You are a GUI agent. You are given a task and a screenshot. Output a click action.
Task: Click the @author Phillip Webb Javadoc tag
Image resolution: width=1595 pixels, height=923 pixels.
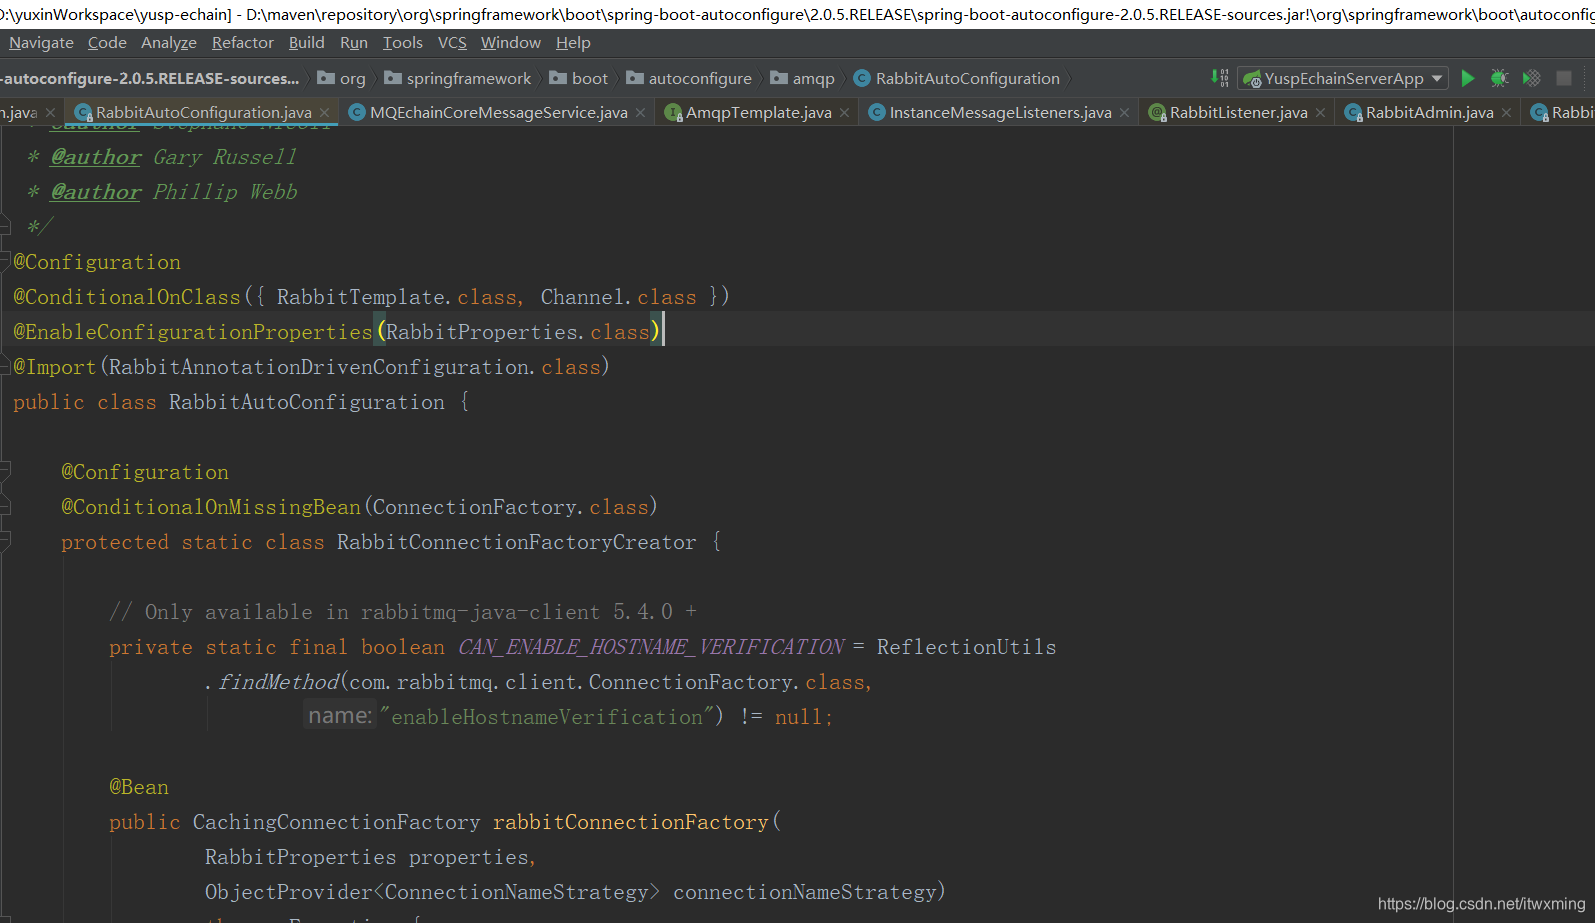(173, 192)
